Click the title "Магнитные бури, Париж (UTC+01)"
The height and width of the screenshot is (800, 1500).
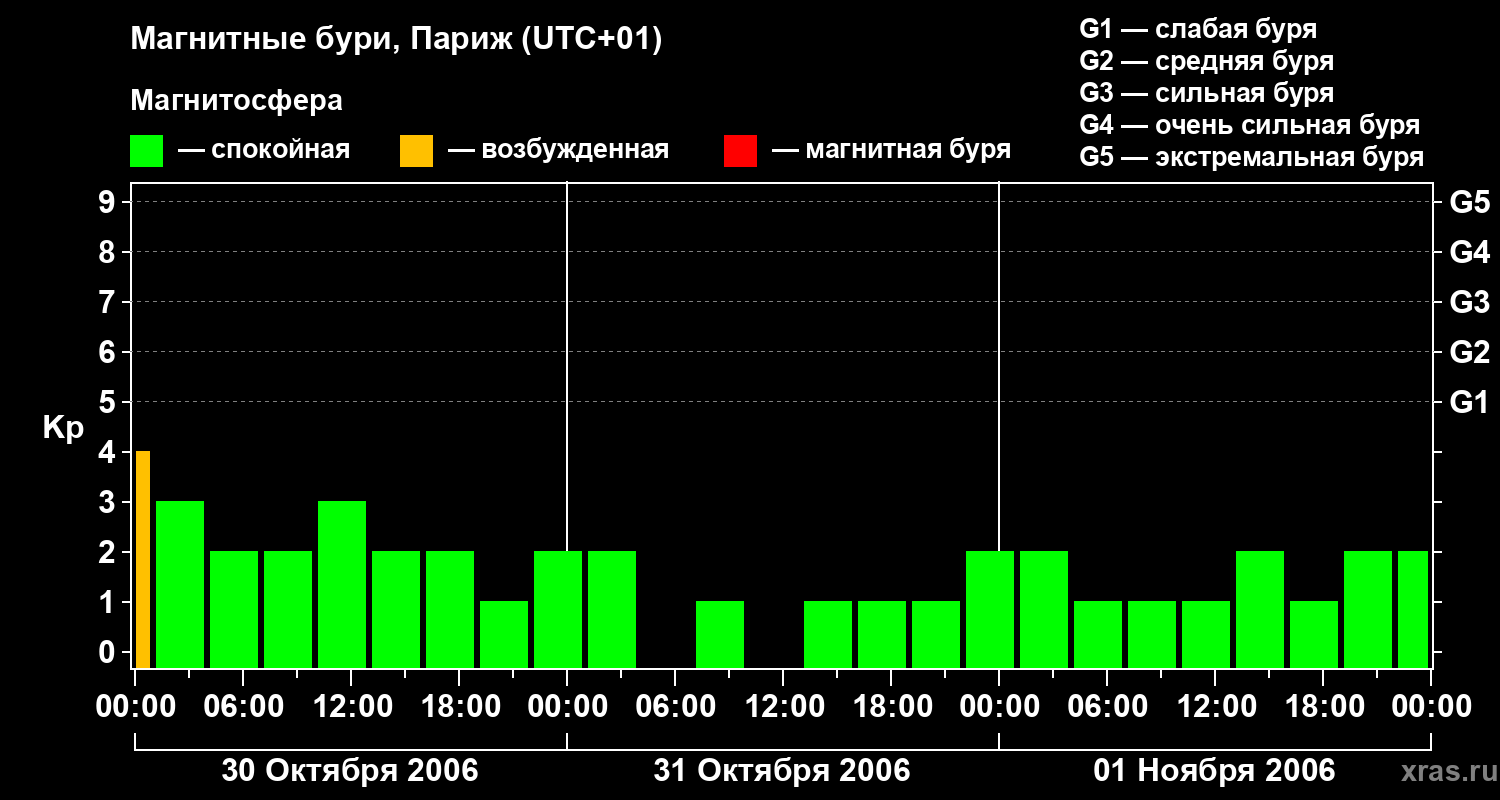[x=396, y=40]
